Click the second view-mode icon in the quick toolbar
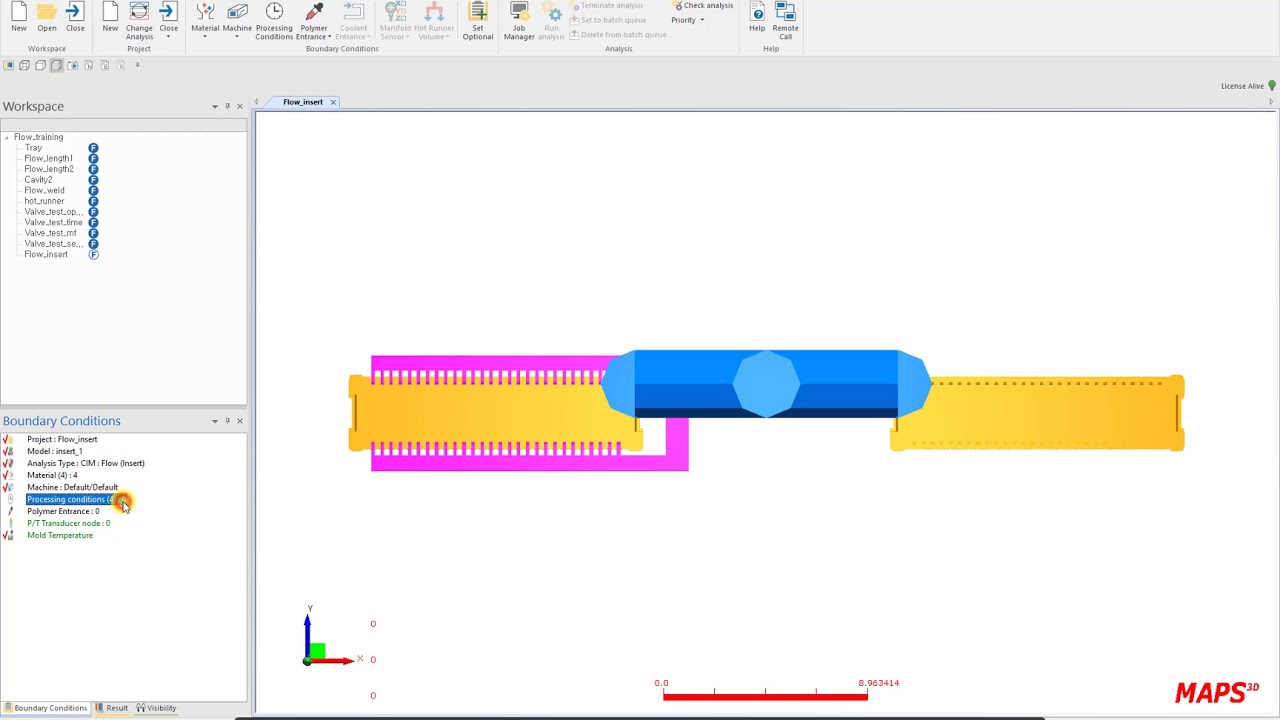Image resolution: width=1280 pixels, height=720 pixels. [24, 65]
